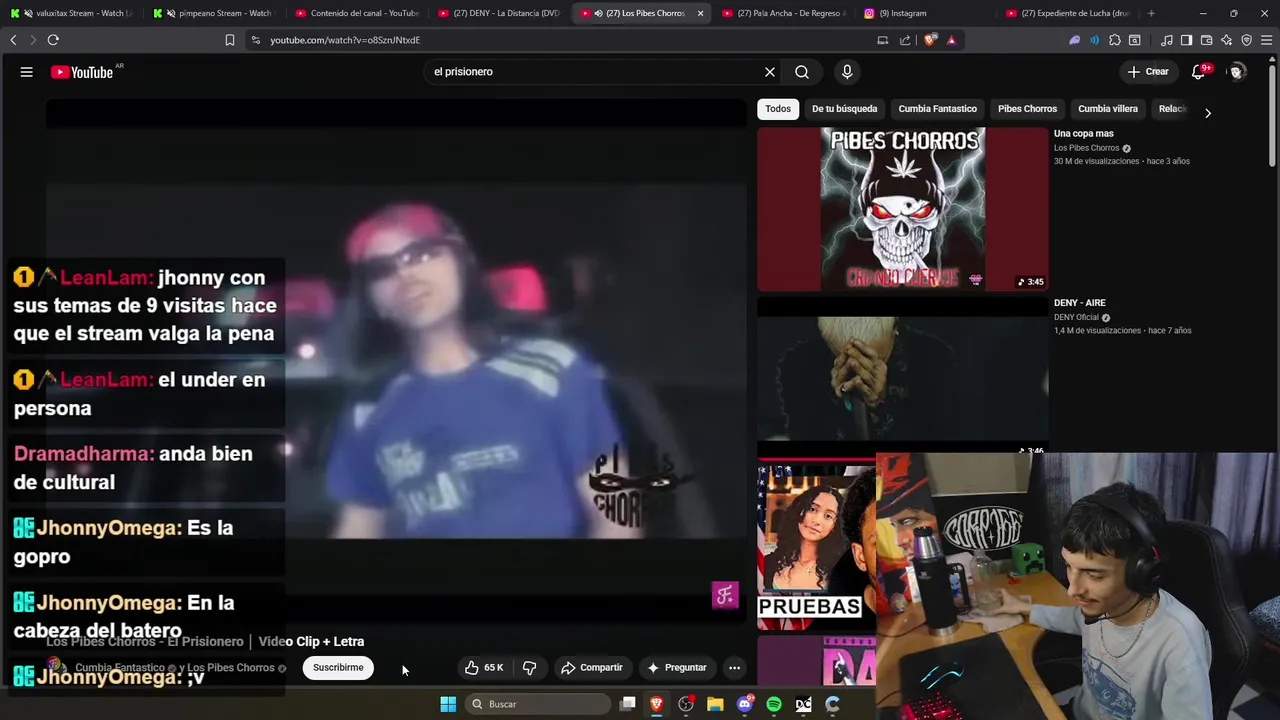Image resolution: width=1280 pixels, height=720 pixels.
Task: Close the Los Pibes Chorros tab
Action: (700, 13)
